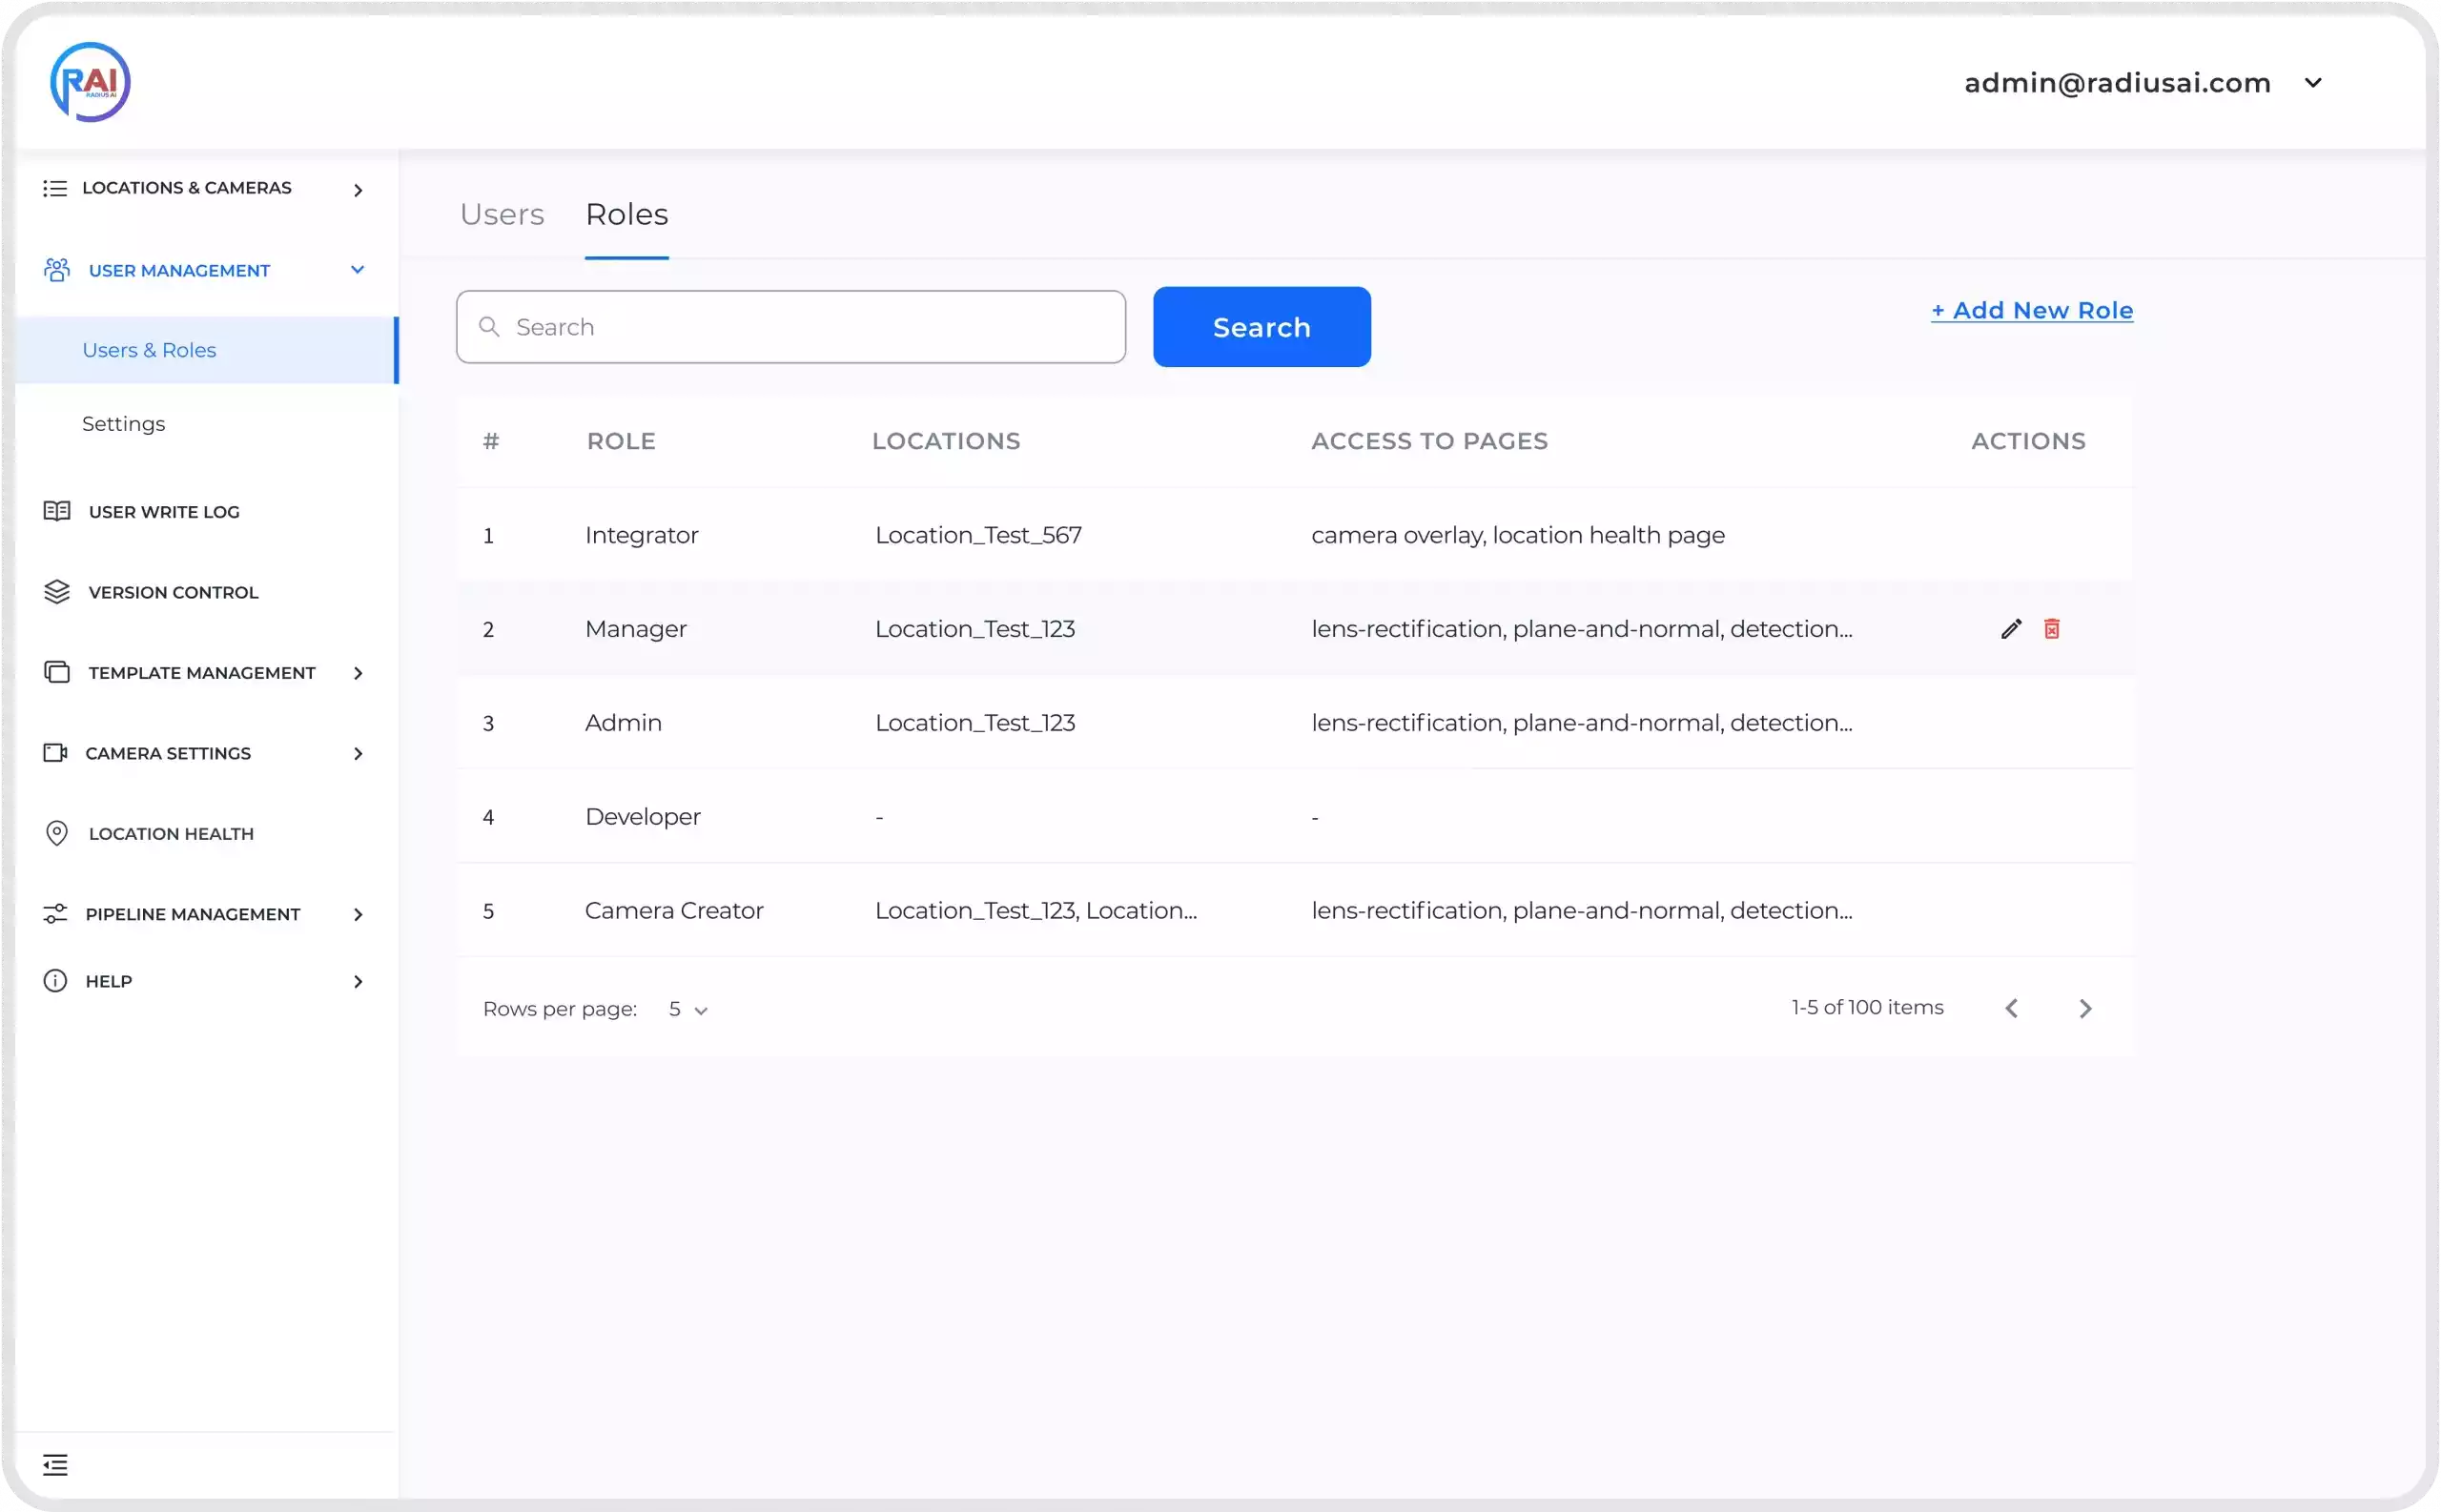Click the 1-5 of 100 items label
Viewport: 2441px width, 1512px height.
[x=1867, y=1007]
